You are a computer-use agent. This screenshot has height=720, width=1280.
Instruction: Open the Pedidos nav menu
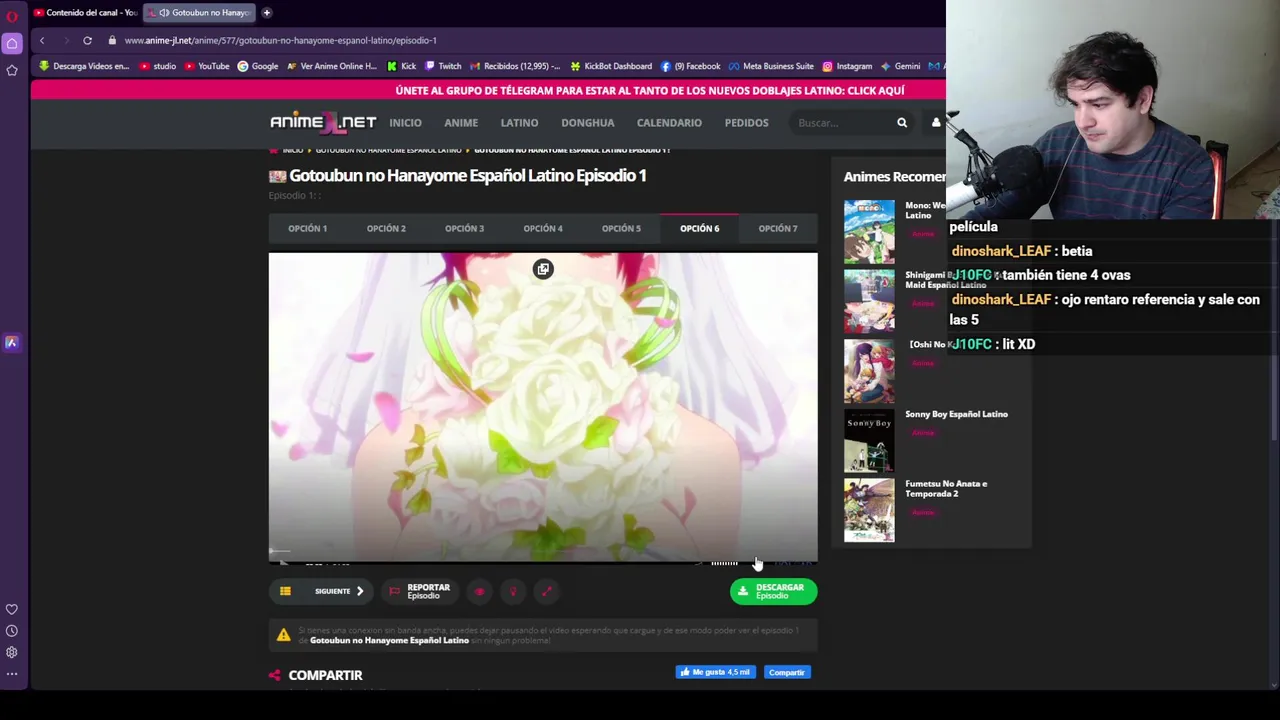[747, 123]
